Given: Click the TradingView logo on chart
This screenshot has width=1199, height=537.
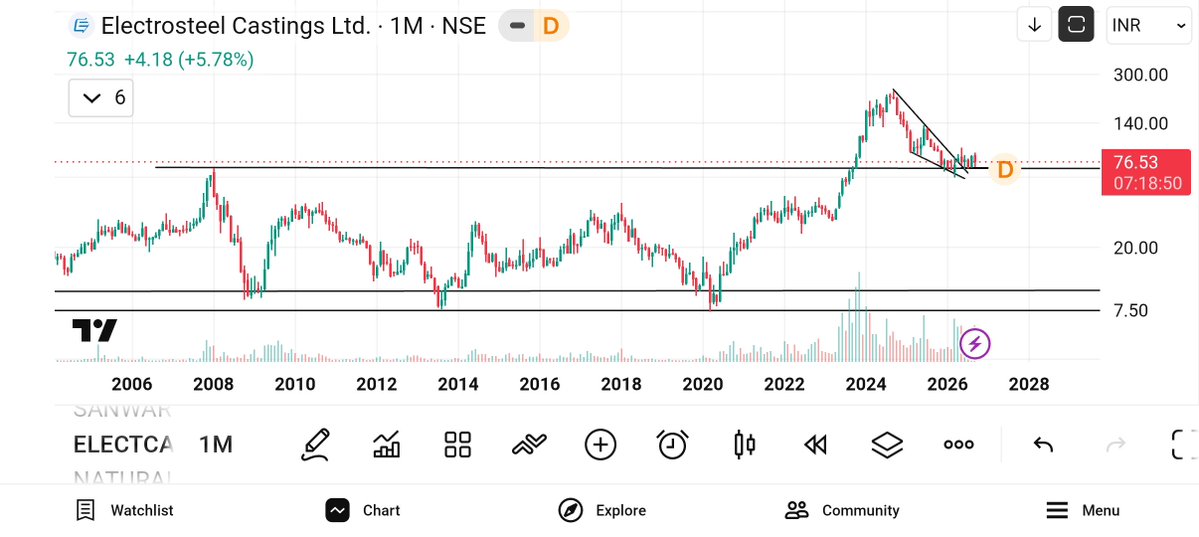Looking at the screenshot, I should 95,330.
